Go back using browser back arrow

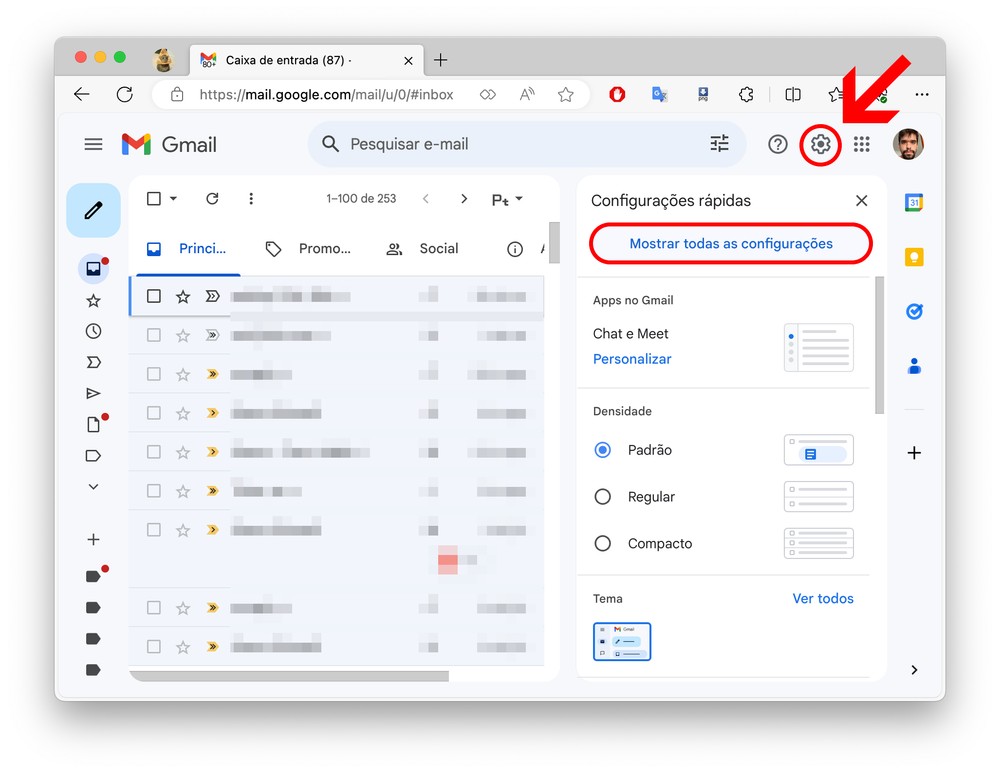(82, 94)
